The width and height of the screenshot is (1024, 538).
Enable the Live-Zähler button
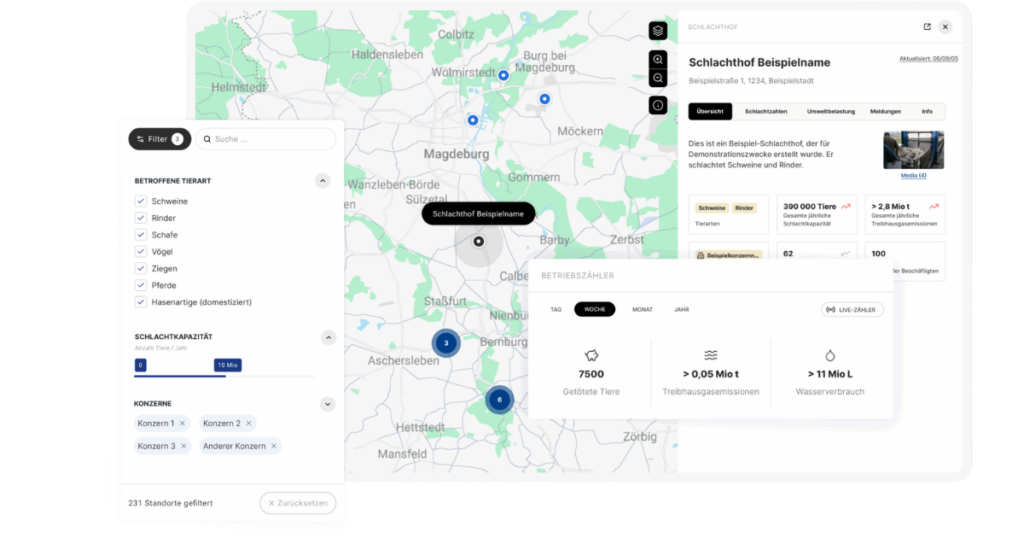[x=852, y=310]
